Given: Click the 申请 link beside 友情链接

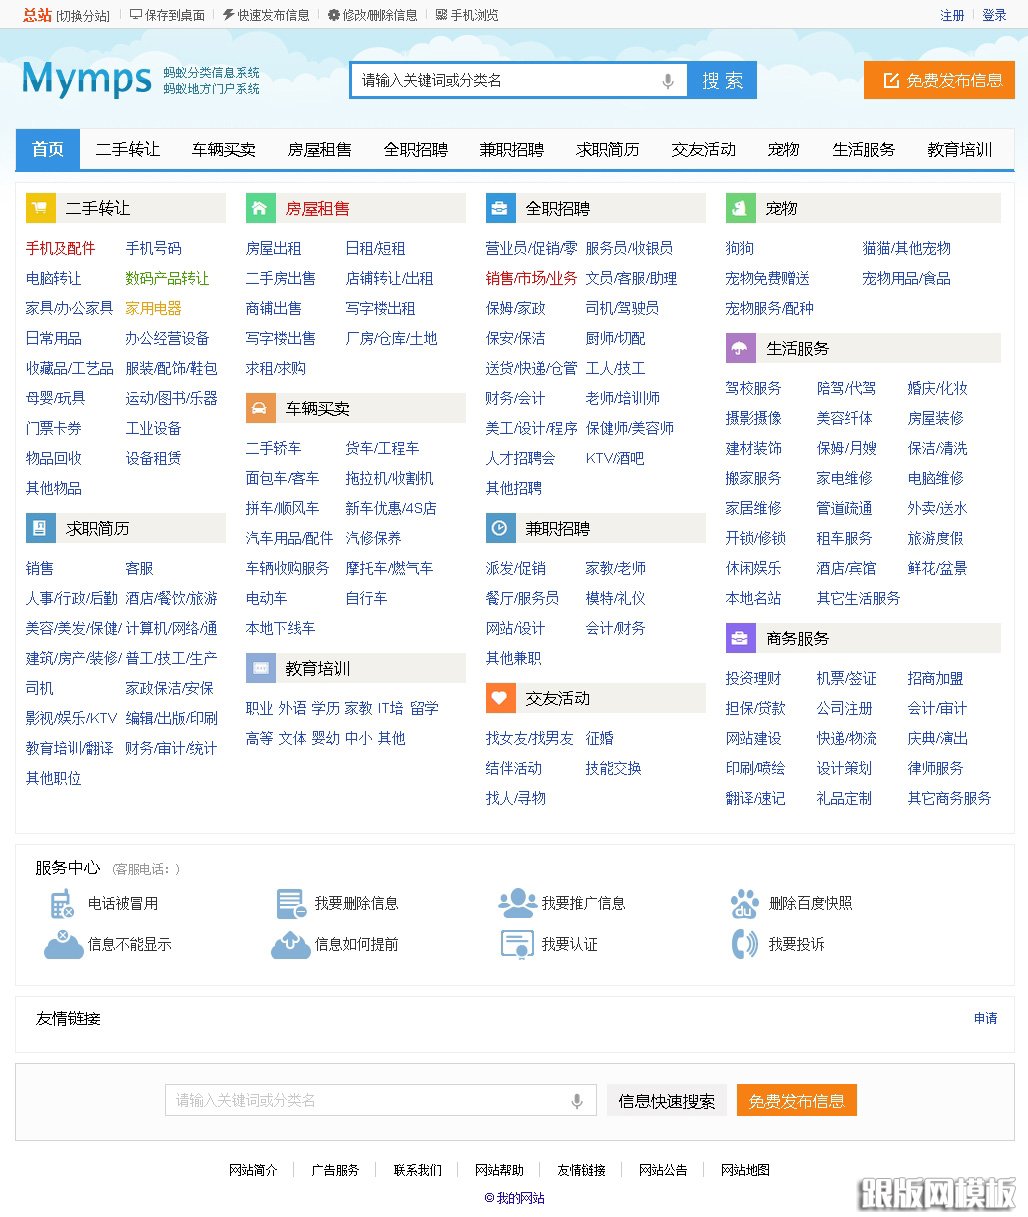Looking at the screenshot, I should [x=984, y=1018].
